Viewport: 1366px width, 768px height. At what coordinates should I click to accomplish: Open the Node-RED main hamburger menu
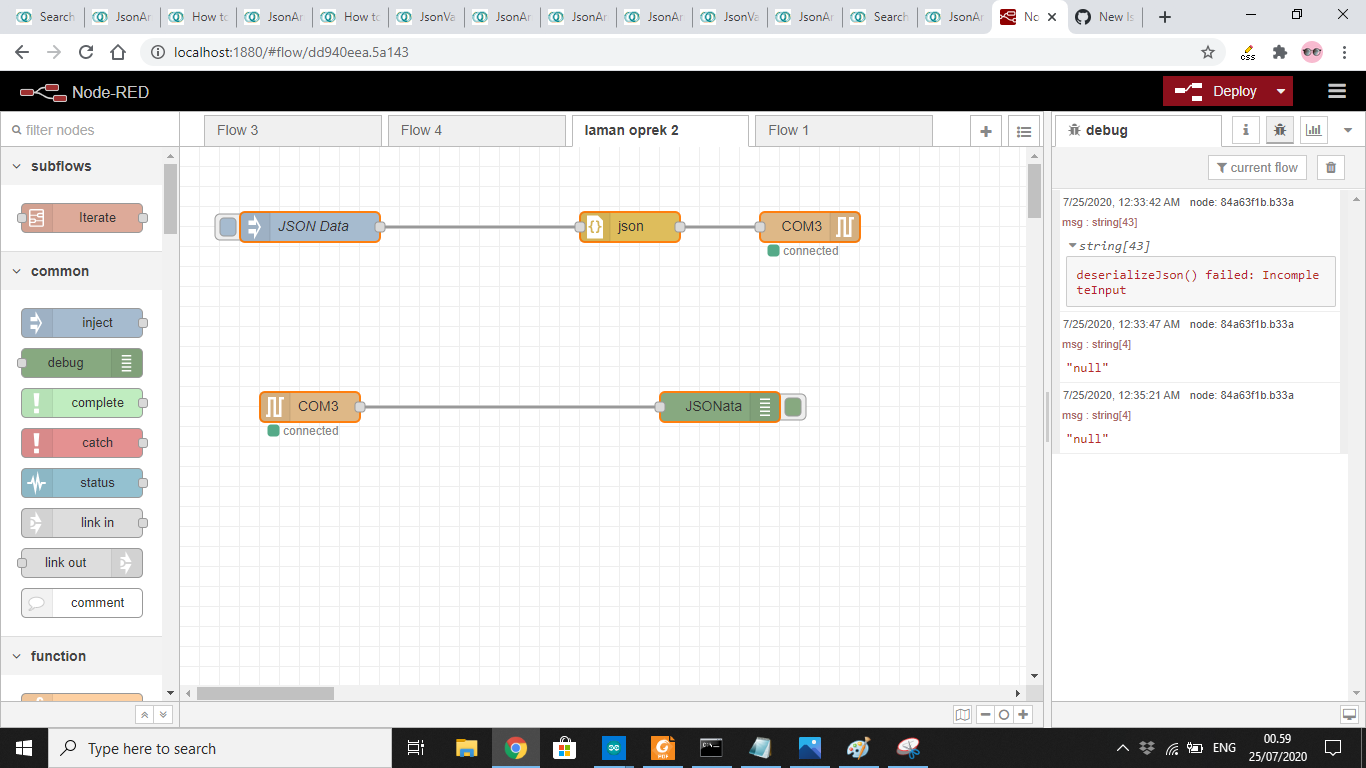1337,91
